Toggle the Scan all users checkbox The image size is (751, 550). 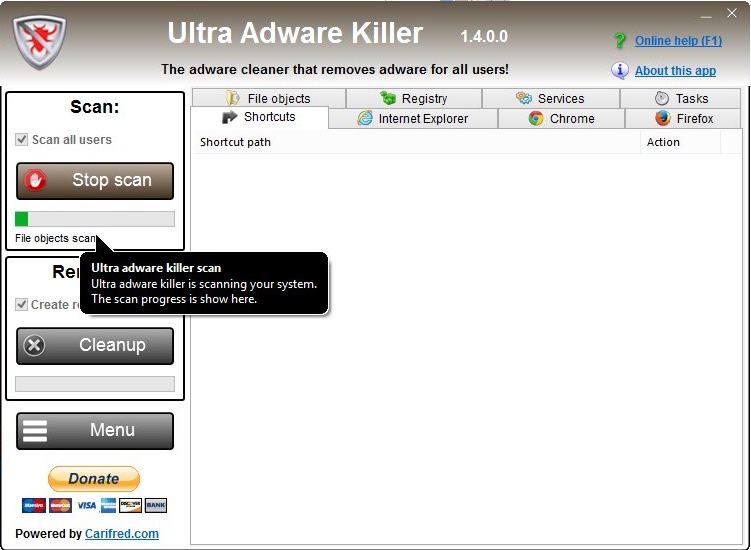(22, 139)
